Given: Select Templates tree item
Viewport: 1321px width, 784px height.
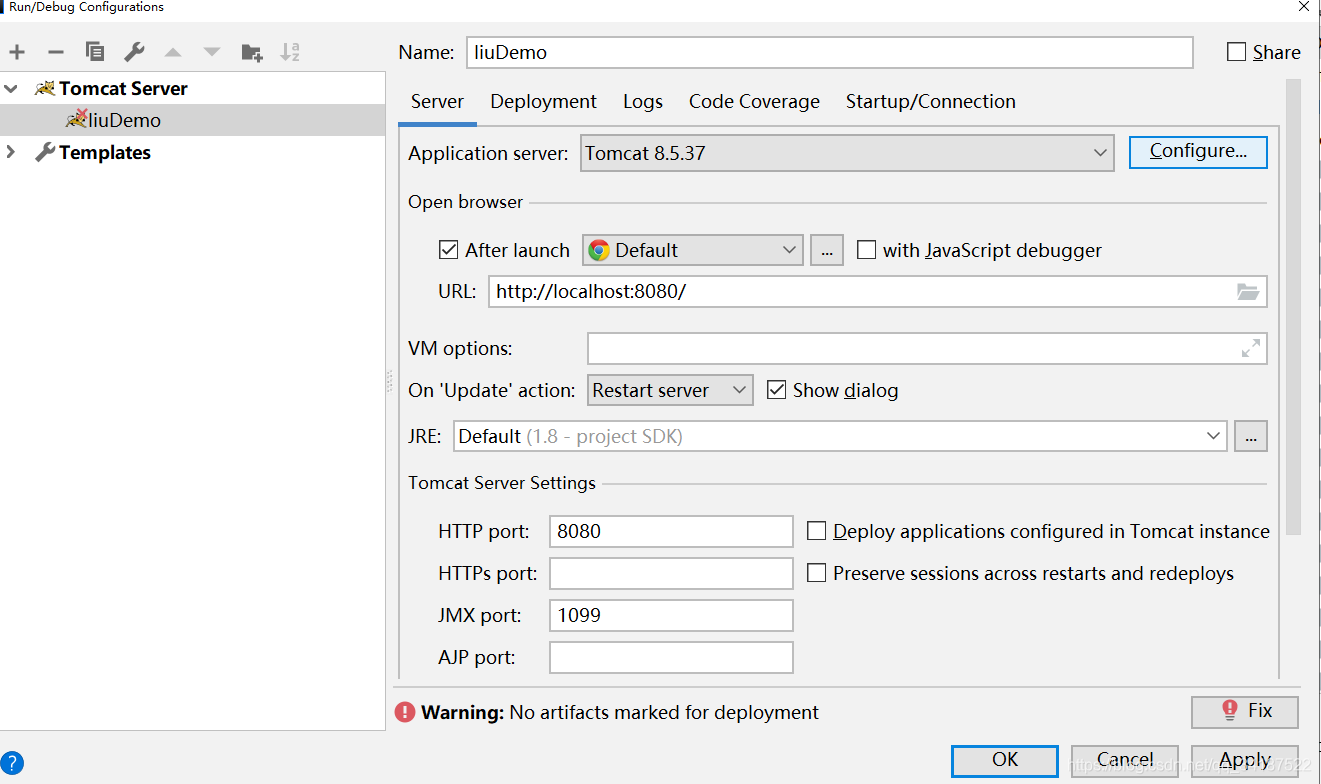Looking at the screenshot, I should (x=192, y=152).
